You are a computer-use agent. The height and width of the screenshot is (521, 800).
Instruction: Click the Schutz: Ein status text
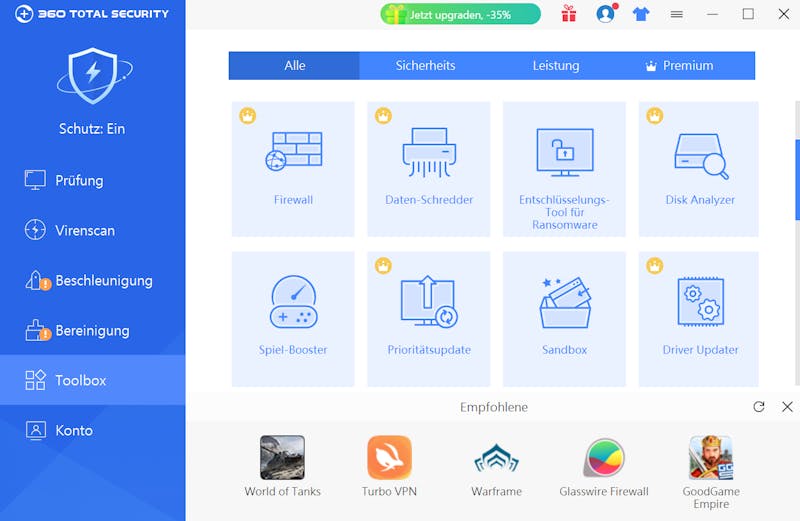pyautogui.click(x=92, y=129)
